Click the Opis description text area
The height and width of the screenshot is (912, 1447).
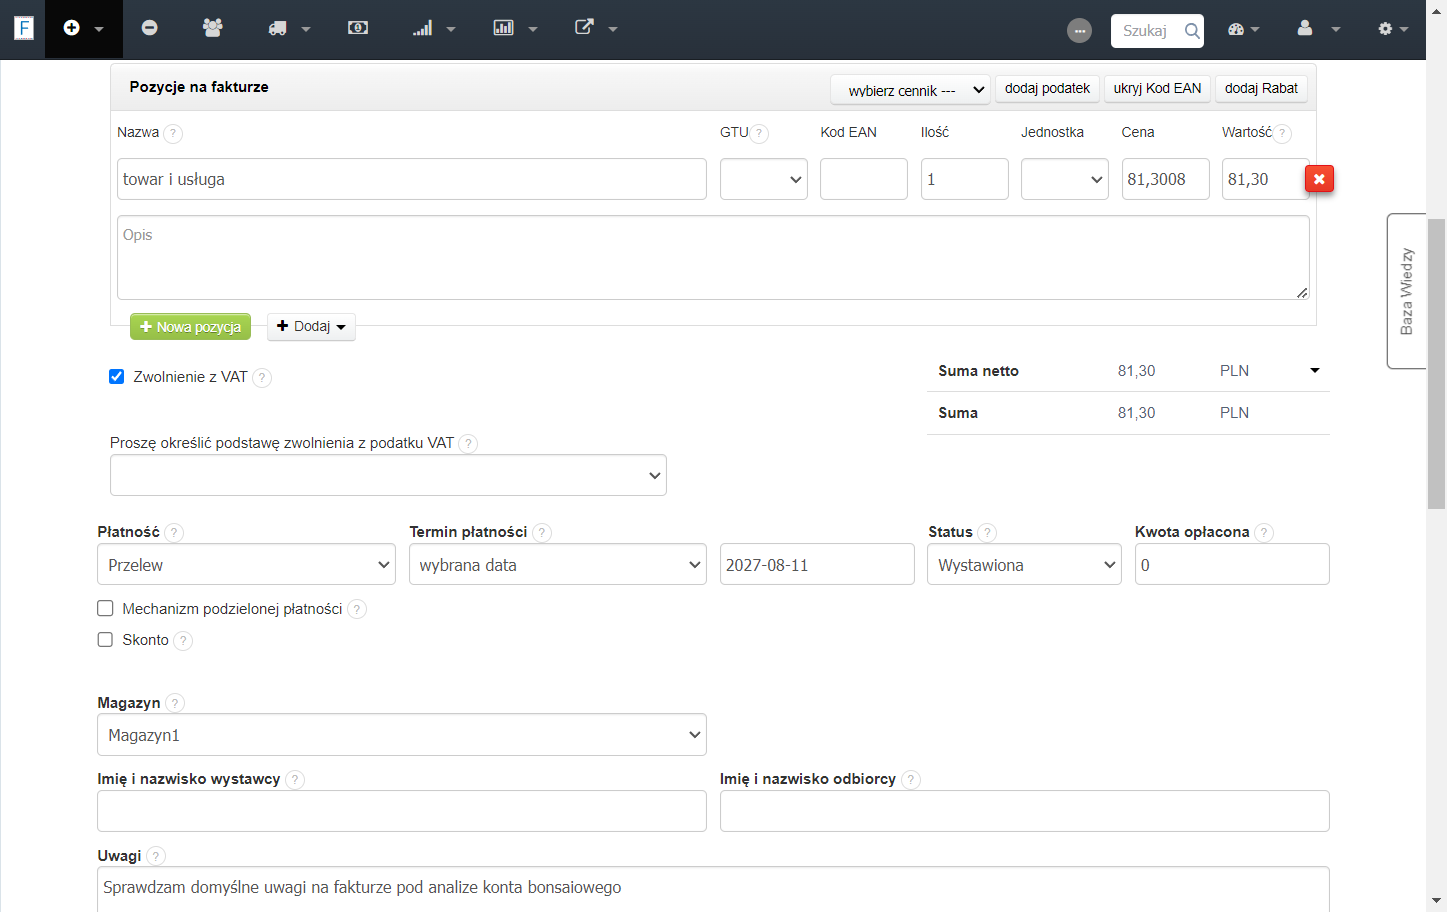[x=713, y=257]
